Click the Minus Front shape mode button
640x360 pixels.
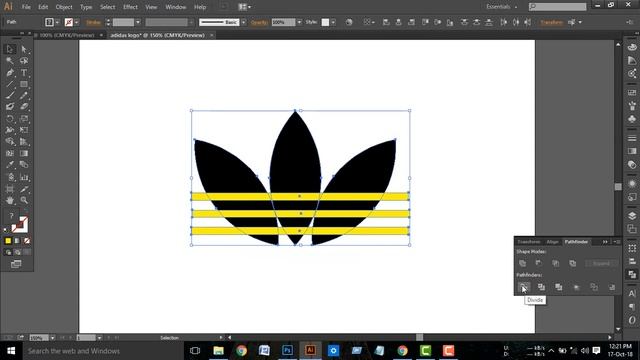539,263
